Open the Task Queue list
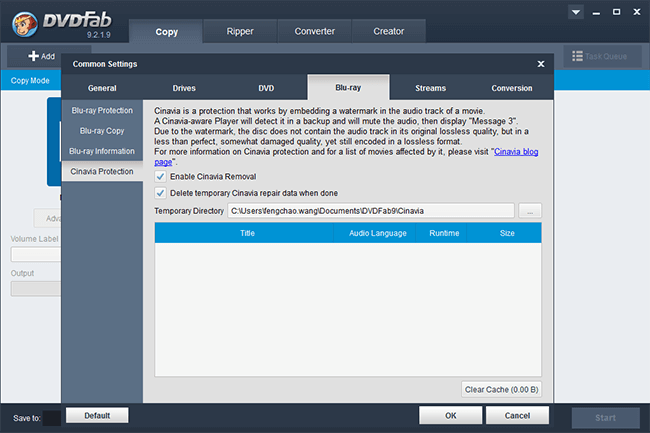The image size is (650, 433). 600,56
